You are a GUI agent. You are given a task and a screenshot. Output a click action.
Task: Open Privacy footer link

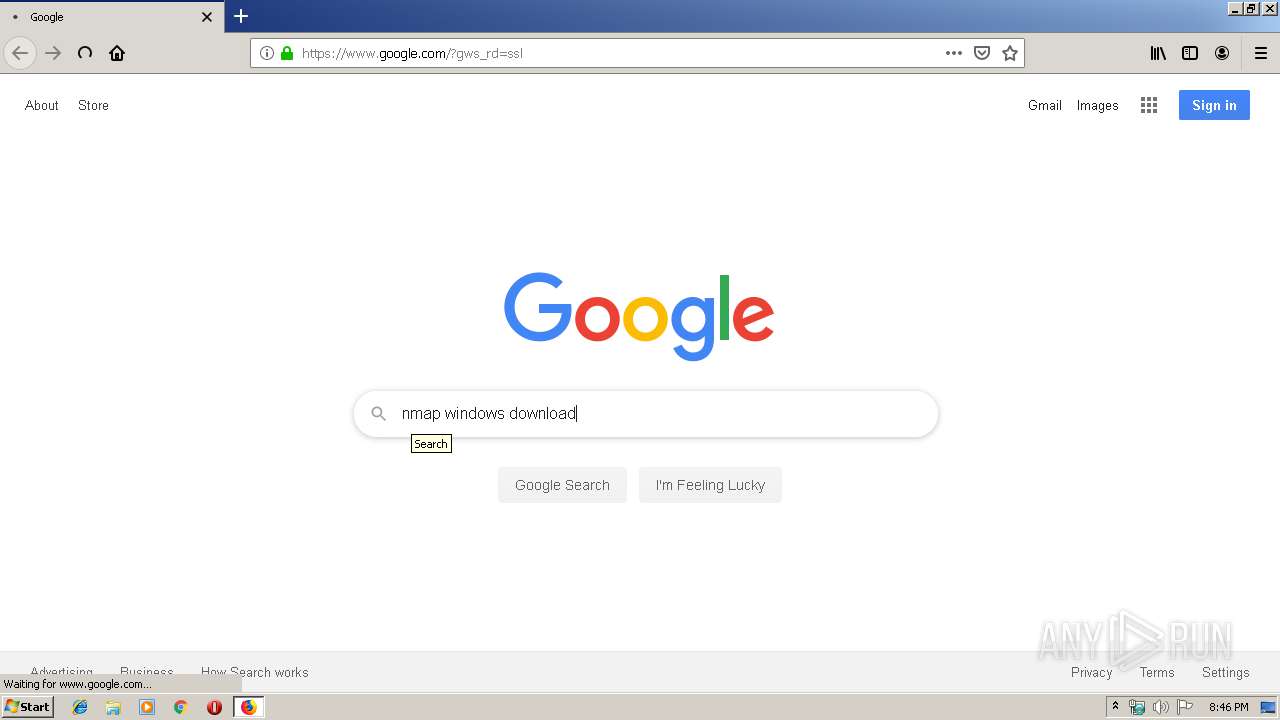coord(1091,672)
